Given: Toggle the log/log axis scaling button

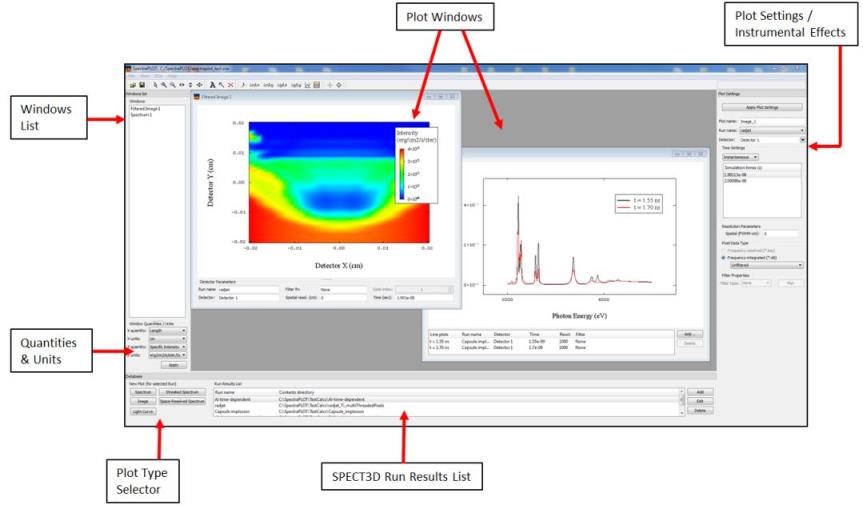Looking at the screenshot, I should click(296, 85).
